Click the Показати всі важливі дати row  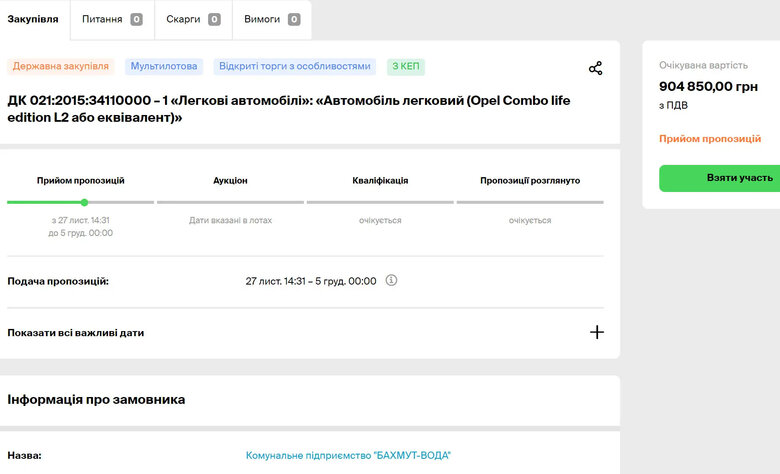tap(76, 332)
